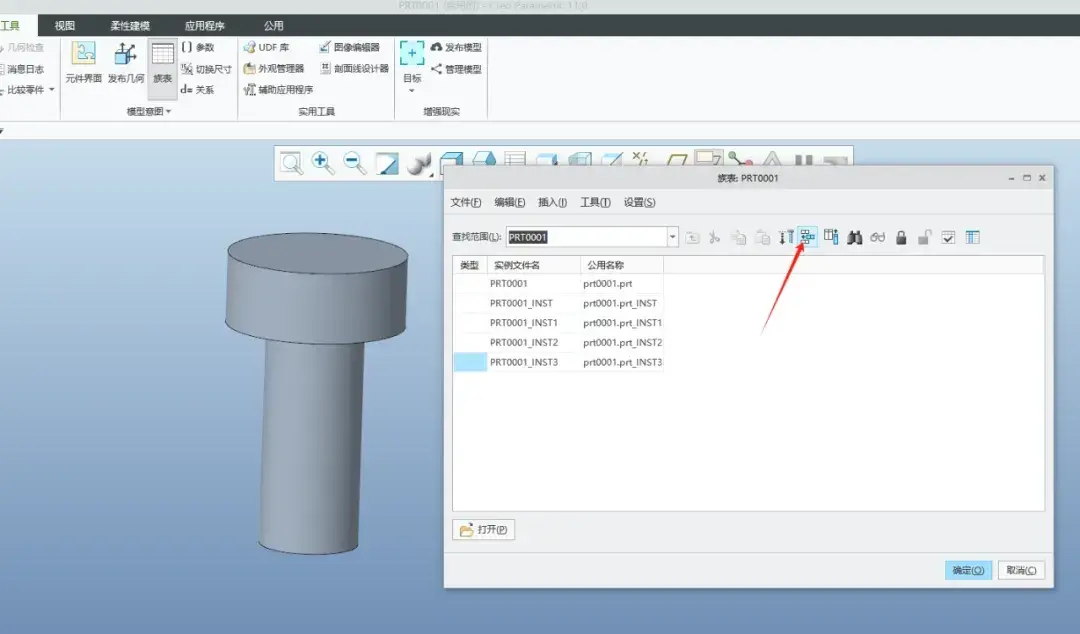The width and height of the screenshot is (1080, 634).
Task: Click the zoom in magnifier icon
Action: (x=322, y=163)
